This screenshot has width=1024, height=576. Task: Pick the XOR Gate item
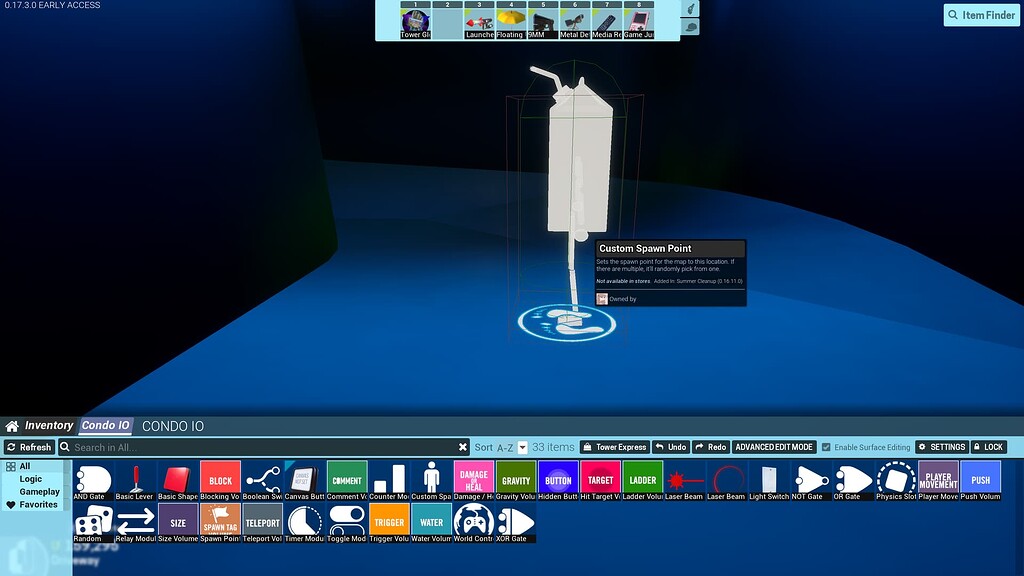click(x=516, y=522)
